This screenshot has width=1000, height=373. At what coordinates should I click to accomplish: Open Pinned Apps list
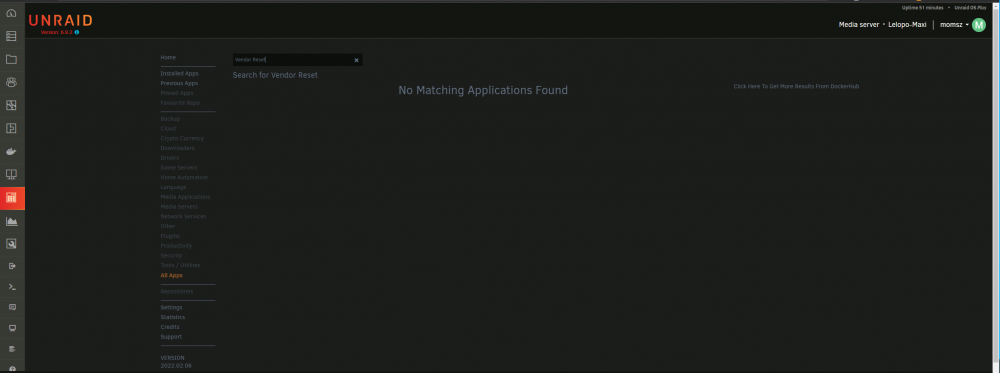point(177,93)
